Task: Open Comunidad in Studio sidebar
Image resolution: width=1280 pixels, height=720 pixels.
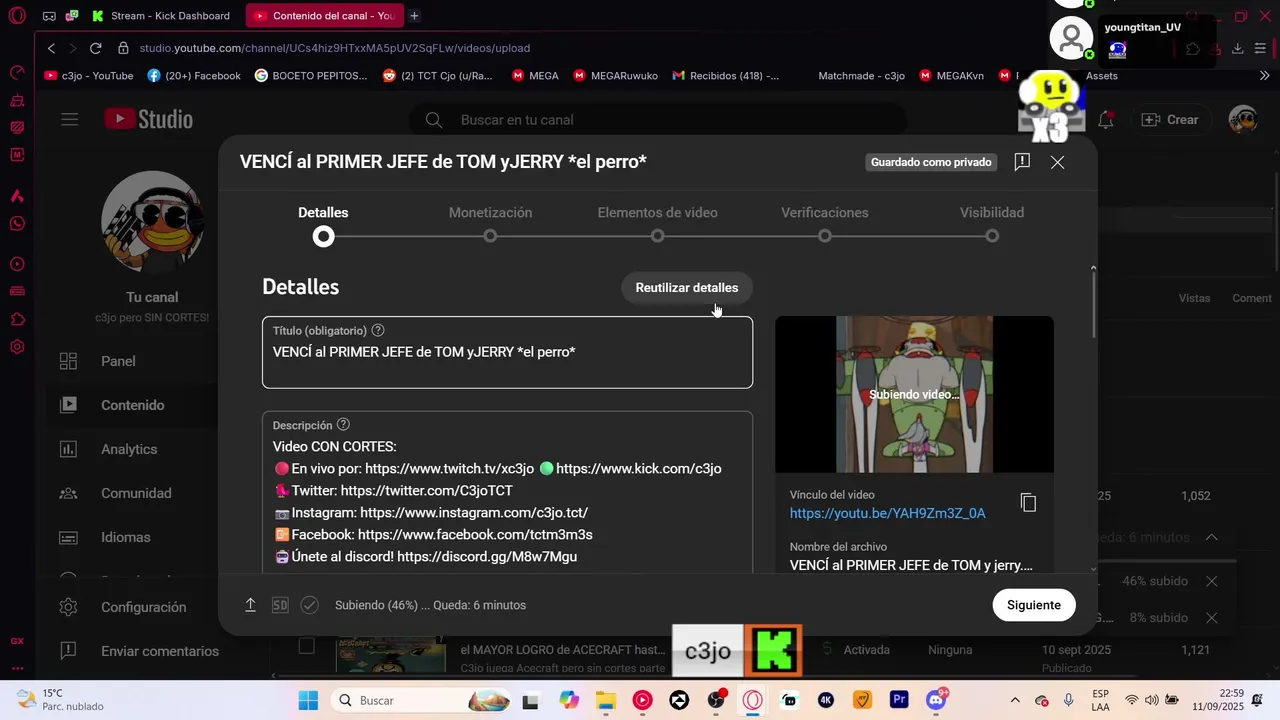Action: [136, 493]
